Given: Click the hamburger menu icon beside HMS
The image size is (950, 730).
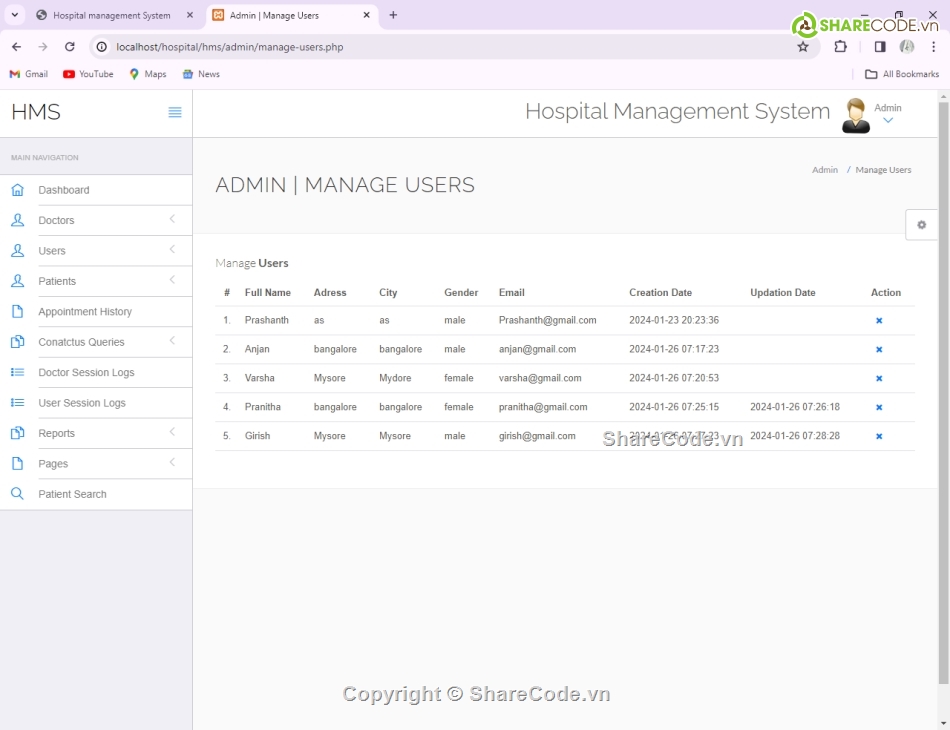Looking at the screenshot, I should (175, 112).
